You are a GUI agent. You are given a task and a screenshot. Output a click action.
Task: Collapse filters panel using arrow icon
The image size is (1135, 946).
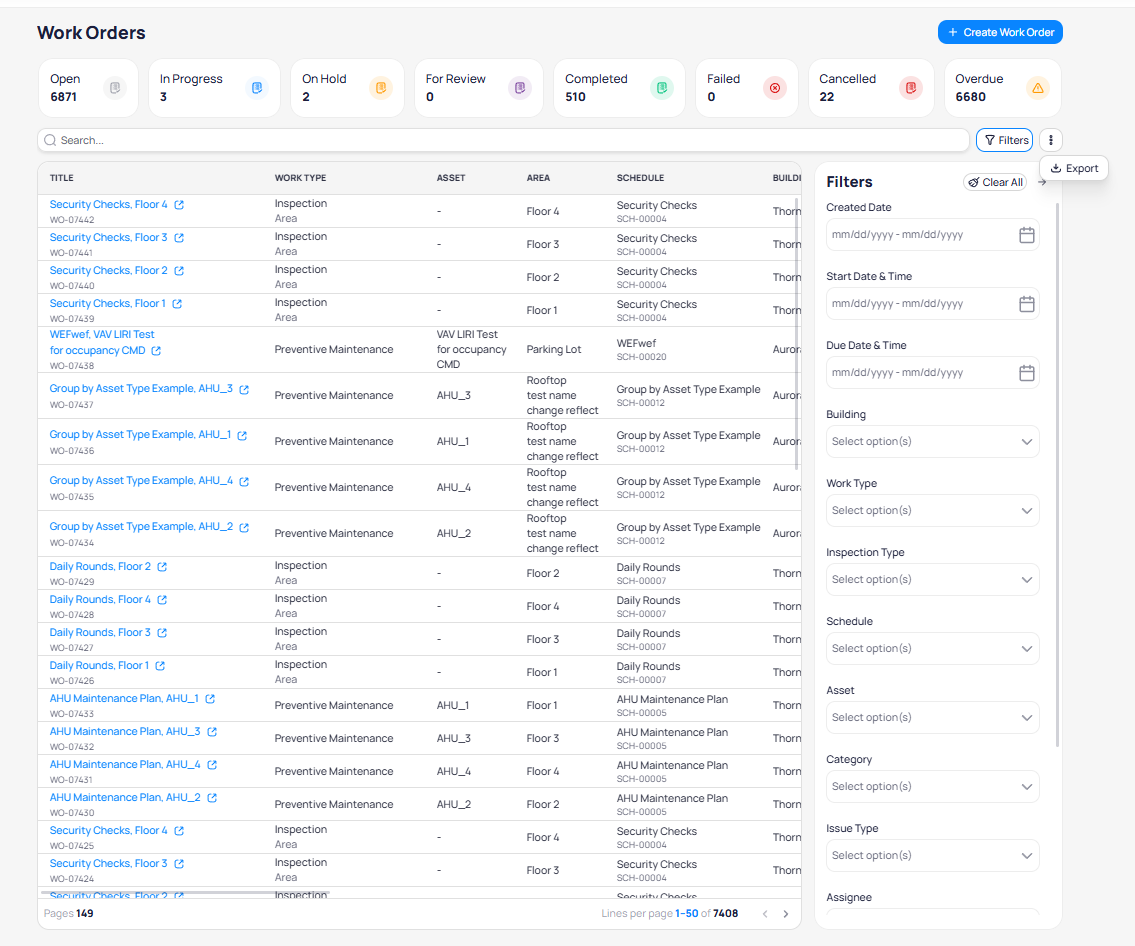click(1042, 182)
